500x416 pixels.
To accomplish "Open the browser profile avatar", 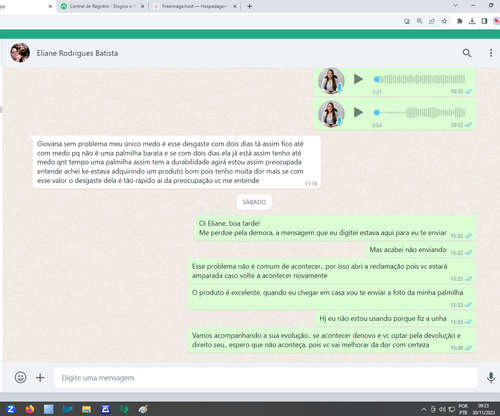I will tap(496, 21).
